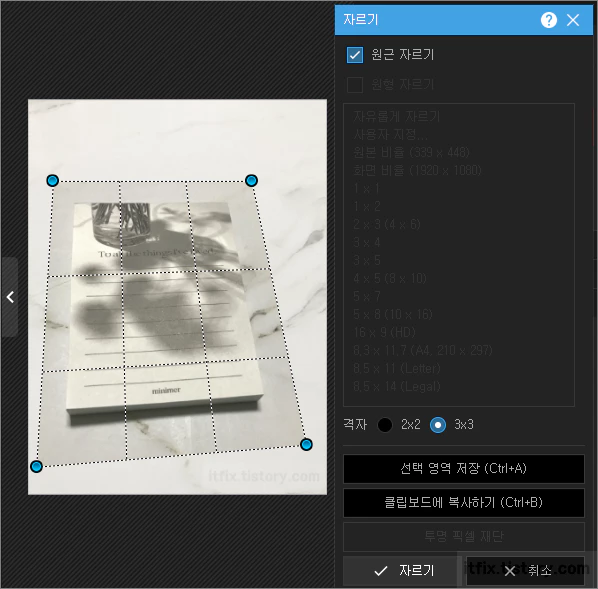Tick the 원형 자르기 checkbox

[355, 85]
